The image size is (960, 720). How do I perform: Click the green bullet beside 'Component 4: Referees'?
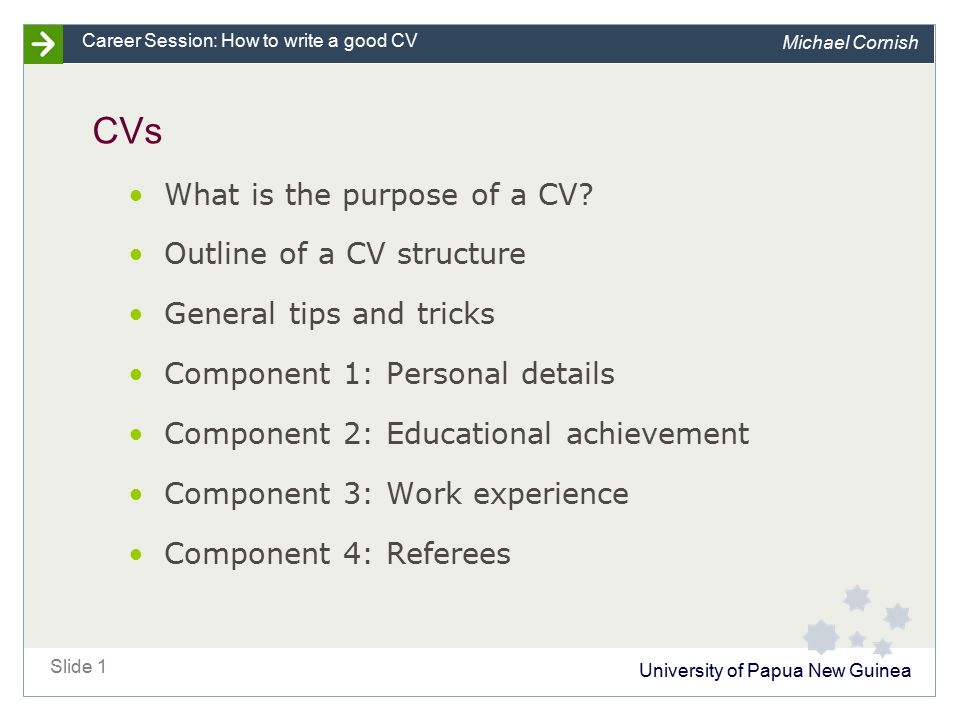tap(136, 555)
